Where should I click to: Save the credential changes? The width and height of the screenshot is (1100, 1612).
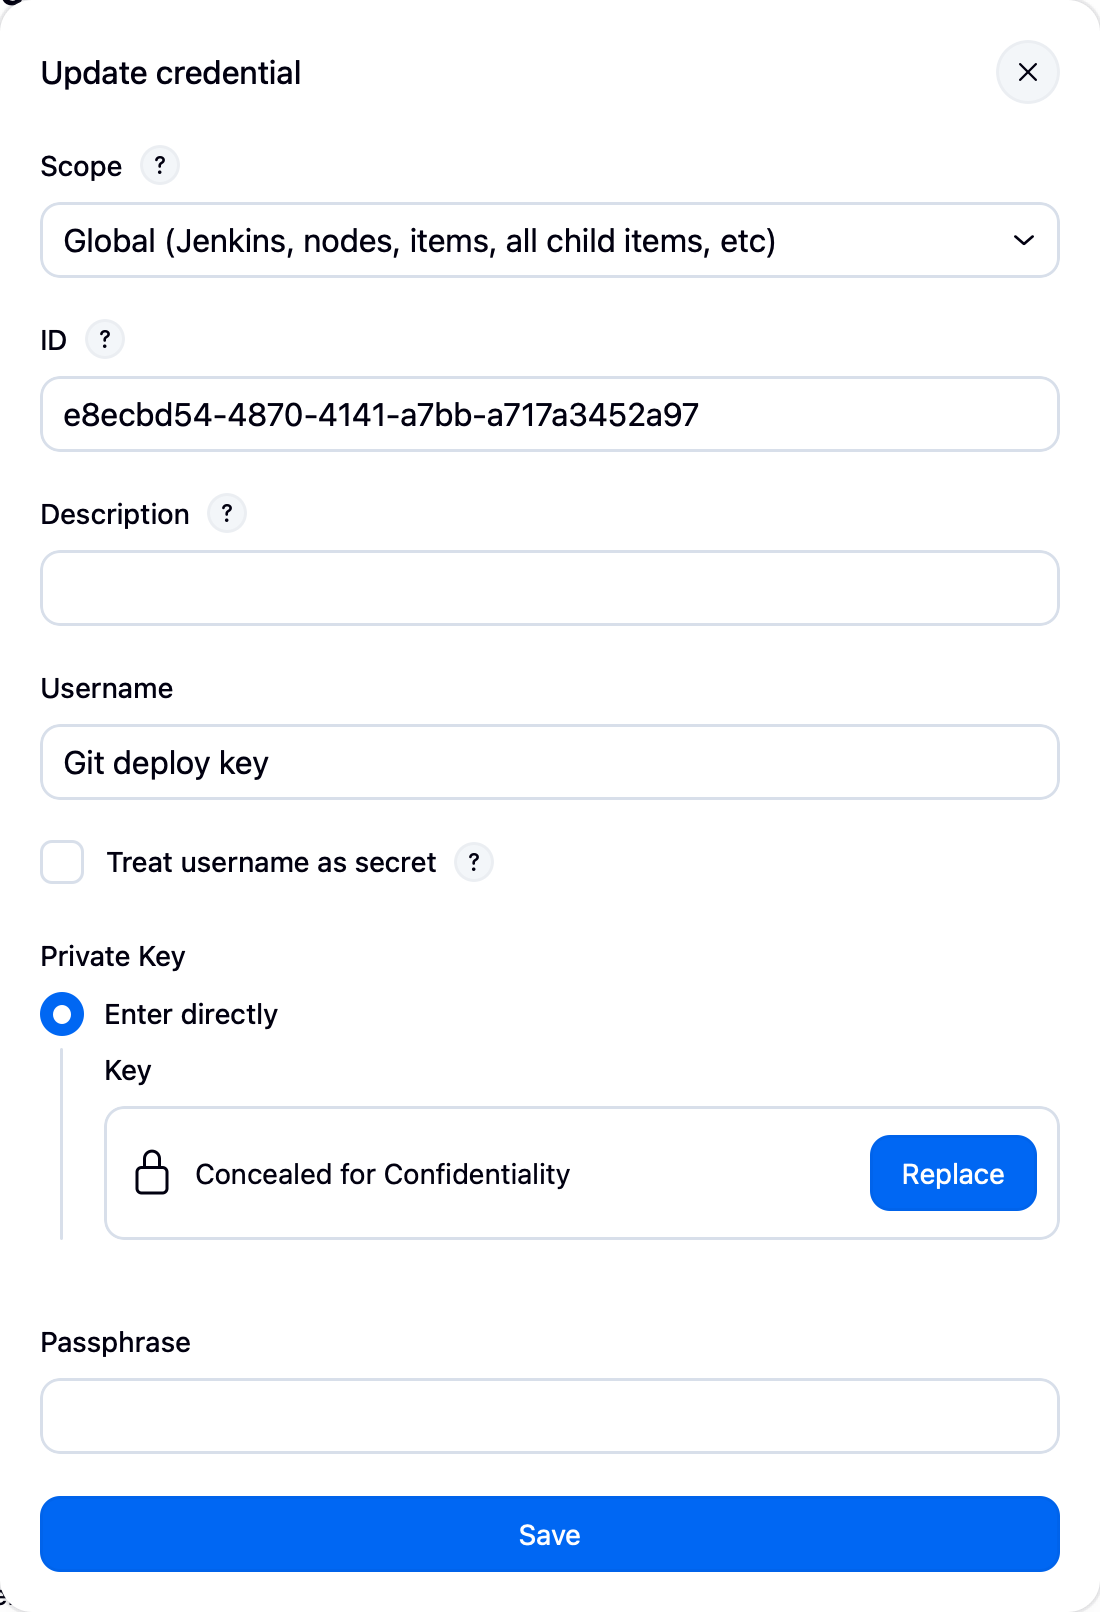pos(549,1534)
